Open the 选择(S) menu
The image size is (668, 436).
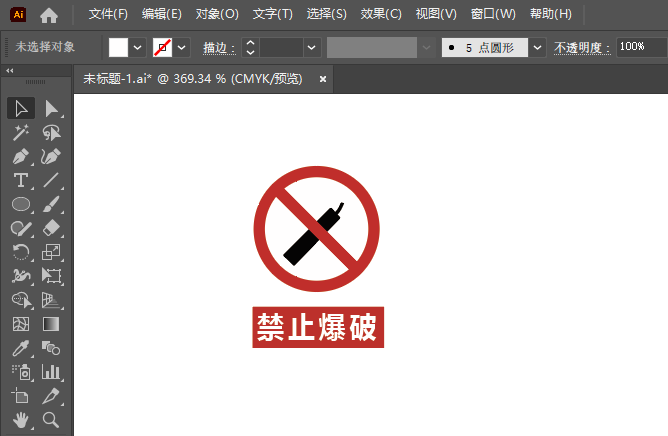pos(327,14)
